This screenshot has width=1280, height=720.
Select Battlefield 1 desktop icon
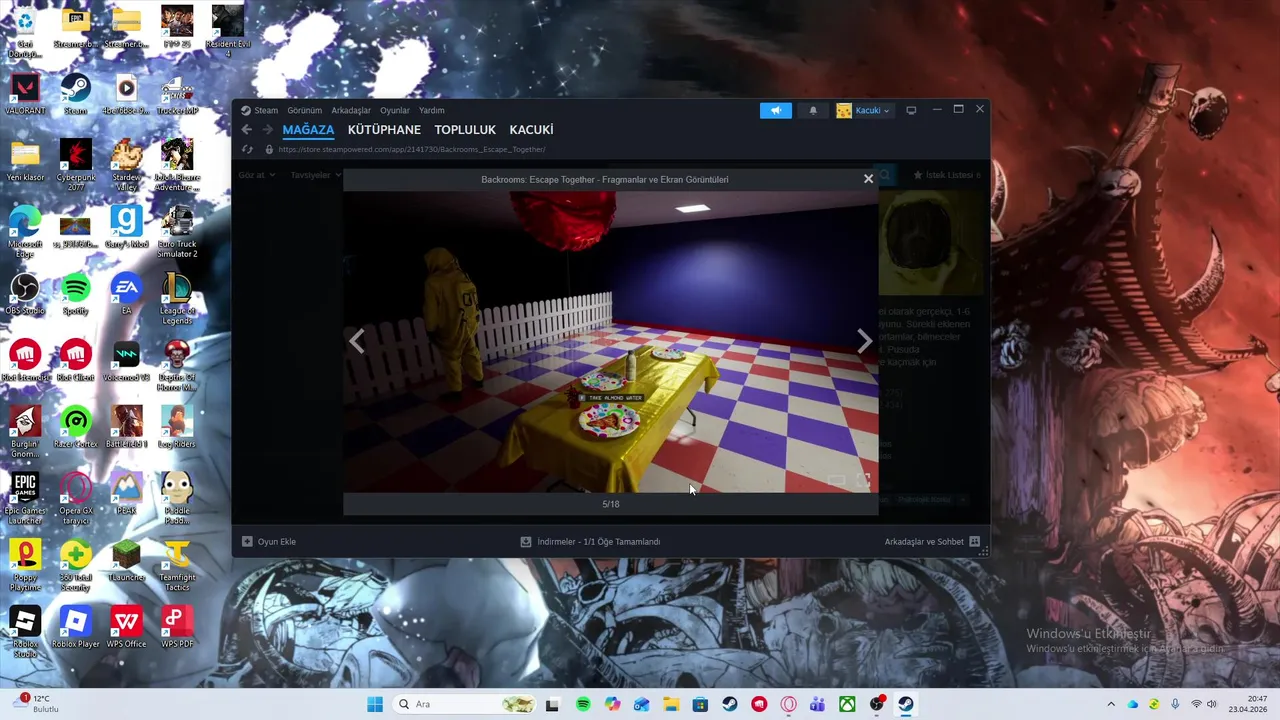pyautogui.click(x=127, y=427)
